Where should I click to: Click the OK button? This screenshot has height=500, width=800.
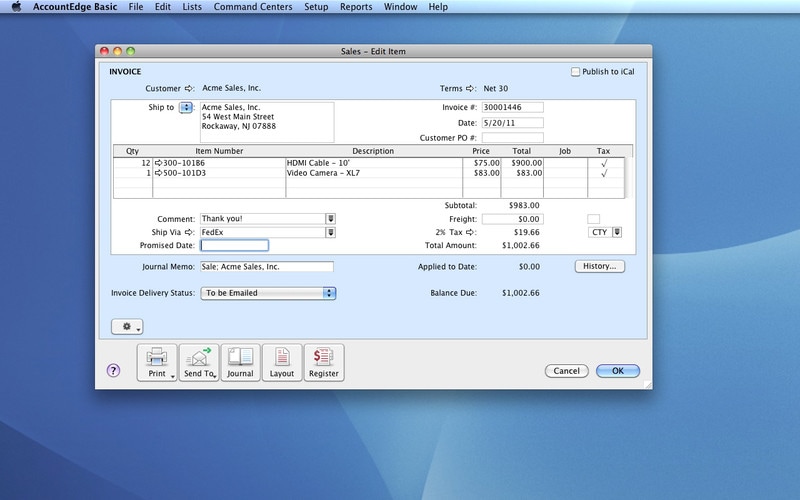(x=618, y=371)
